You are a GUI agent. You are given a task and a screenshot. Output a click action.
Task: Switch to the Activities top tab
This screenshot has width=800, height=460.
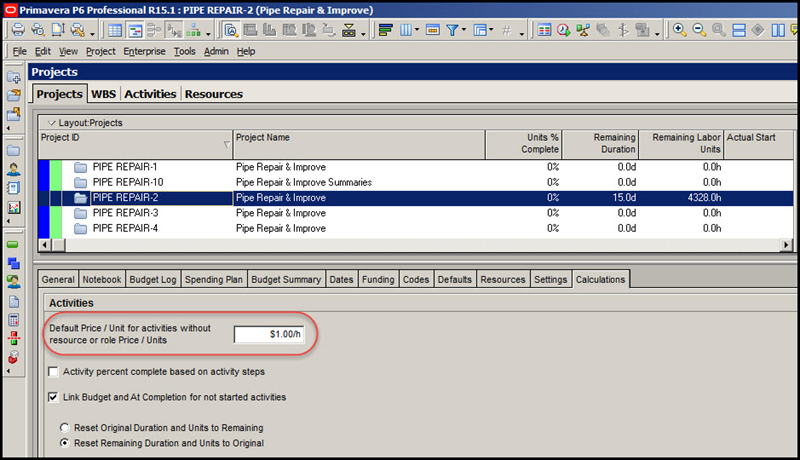[x=150, y=94]
